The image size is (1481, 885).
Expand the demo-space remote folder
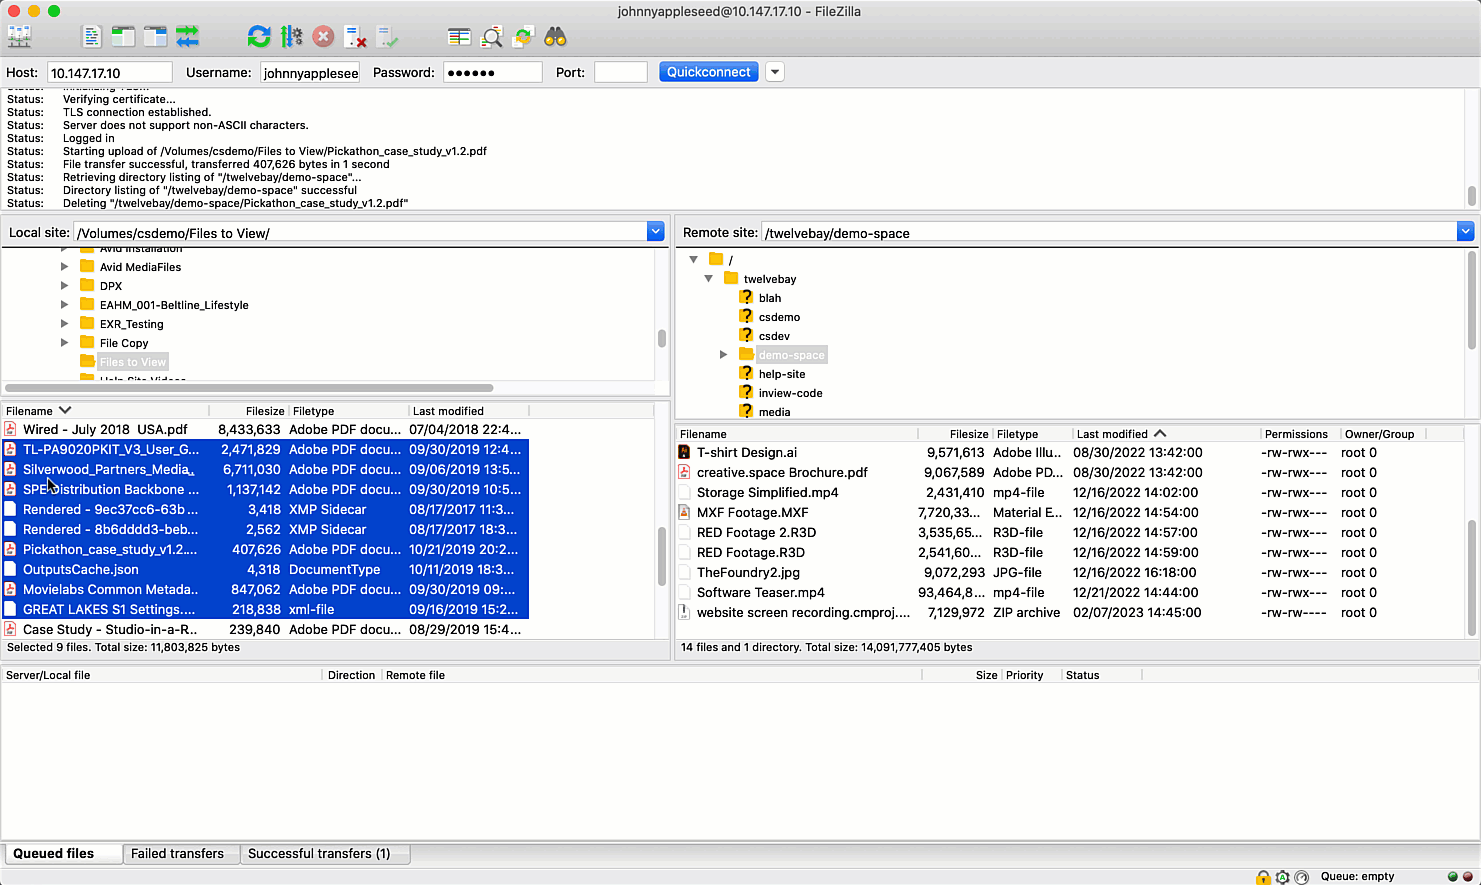[723, 355]
